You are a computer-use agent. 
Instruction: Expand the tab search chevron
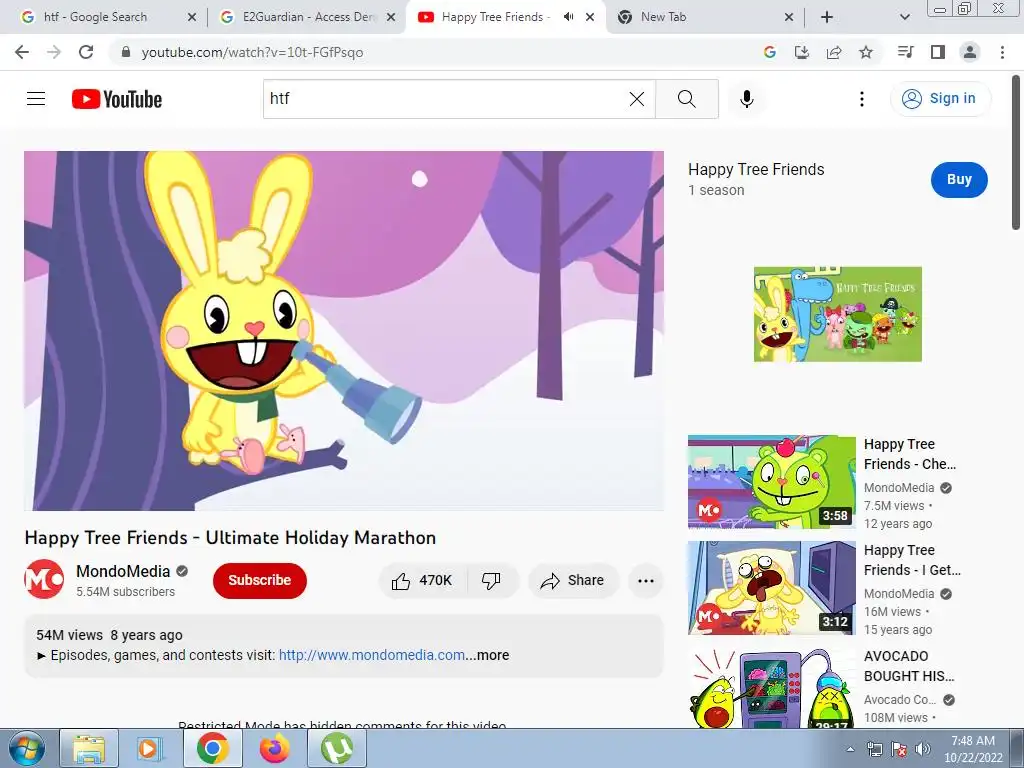(904, 17)
